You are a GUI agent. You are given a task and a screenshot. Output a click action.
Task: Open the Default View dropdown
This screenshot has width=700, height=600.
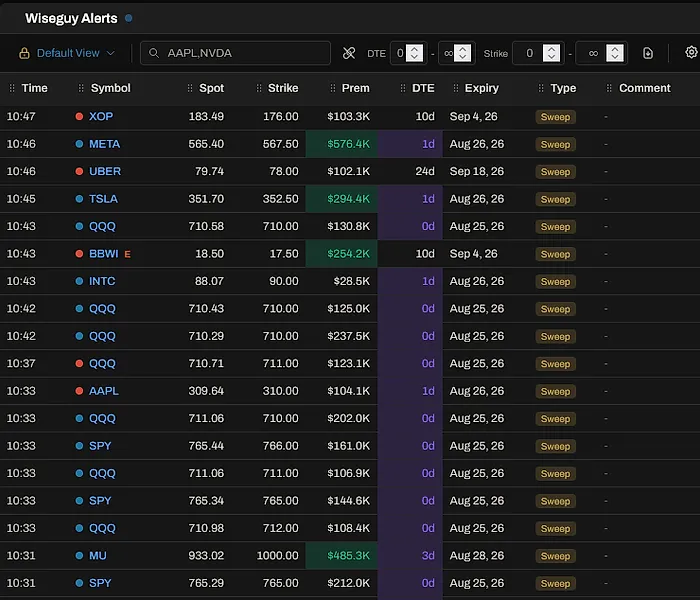coord(75,53)
